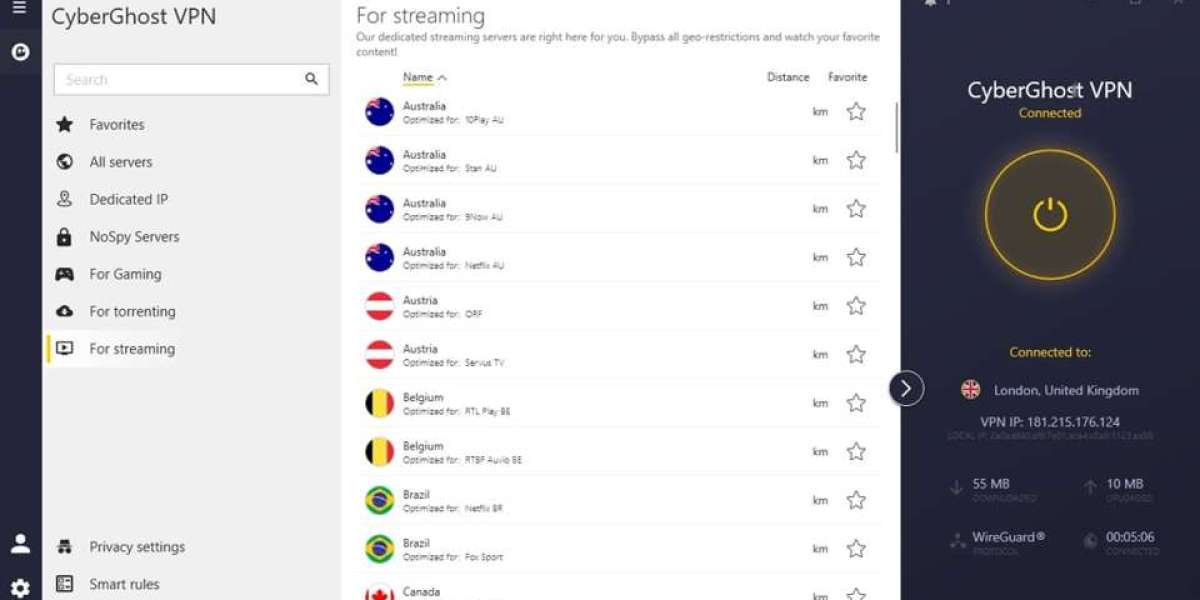
Task: Click the United Kingdom flag icon
Action: click(x=970, y=390)
